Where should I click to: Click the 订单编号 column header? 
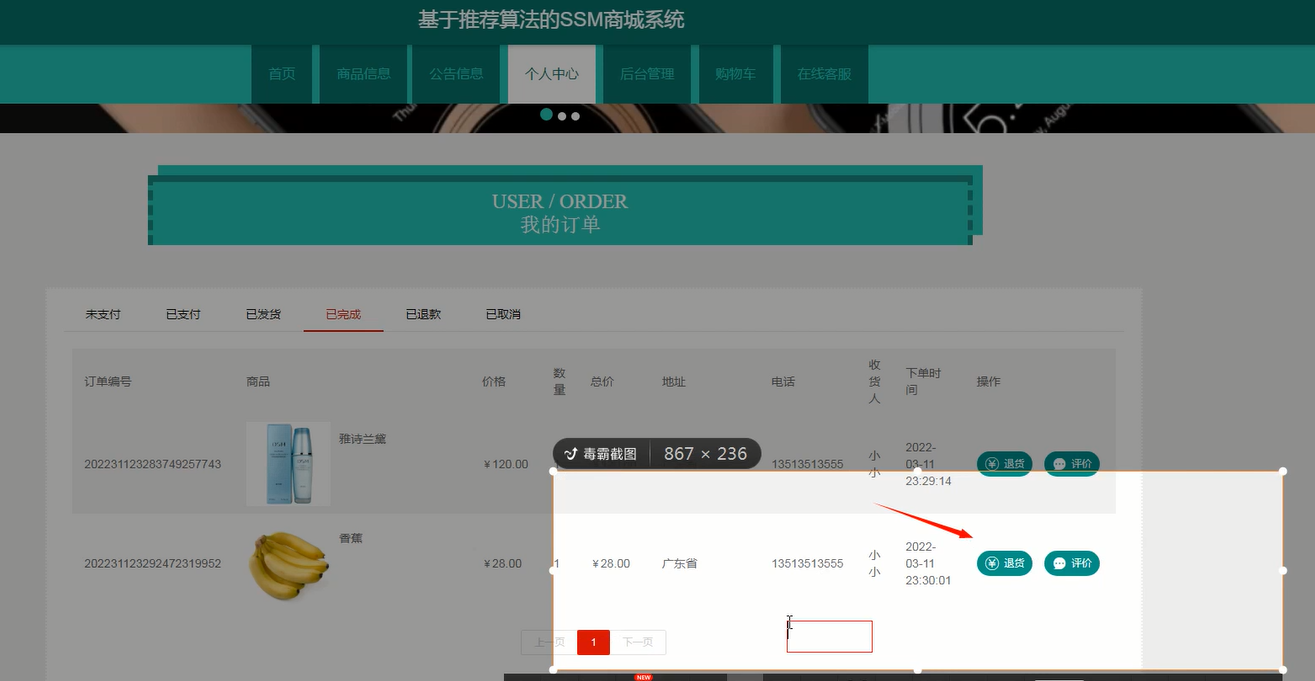108,382
